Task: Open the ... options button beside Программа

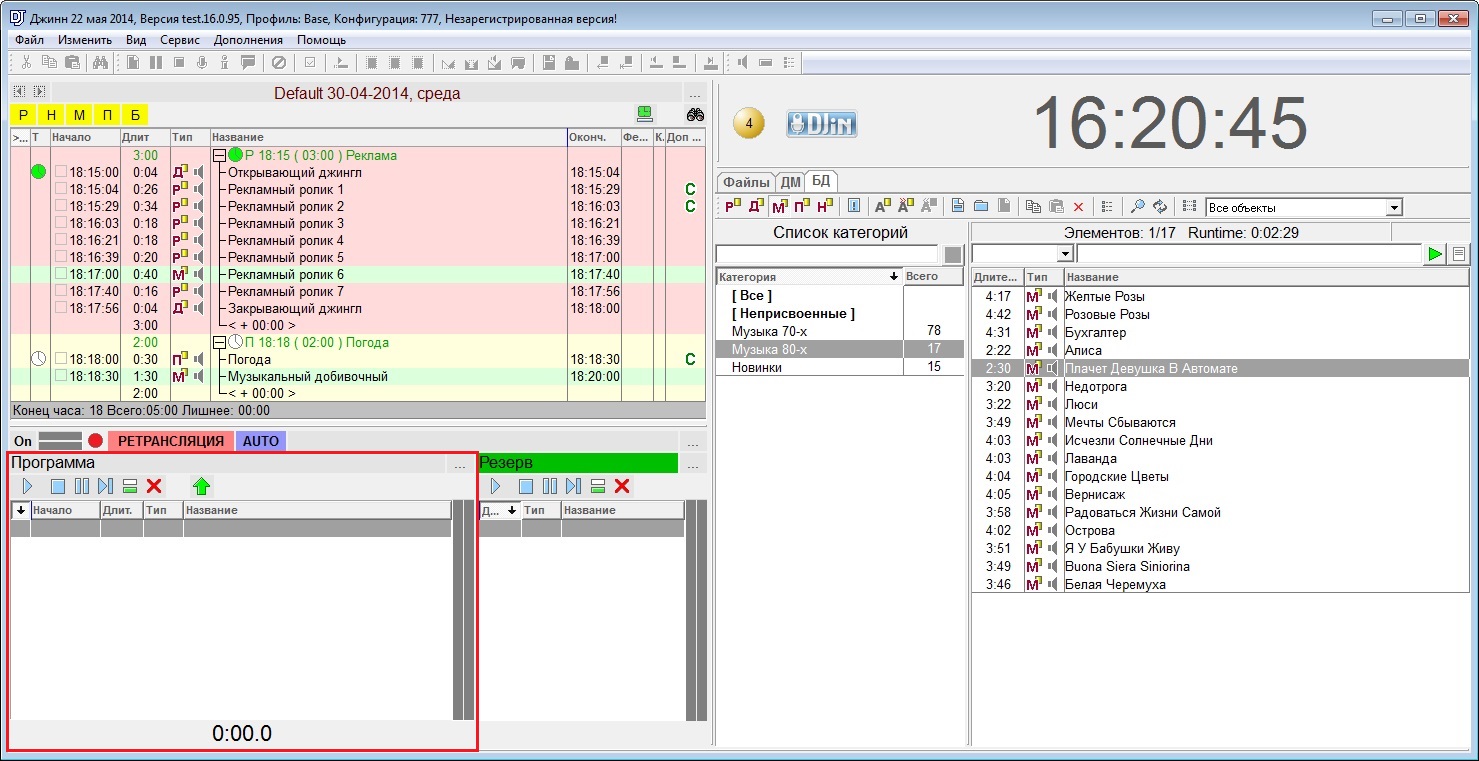Action: point(459,464)
